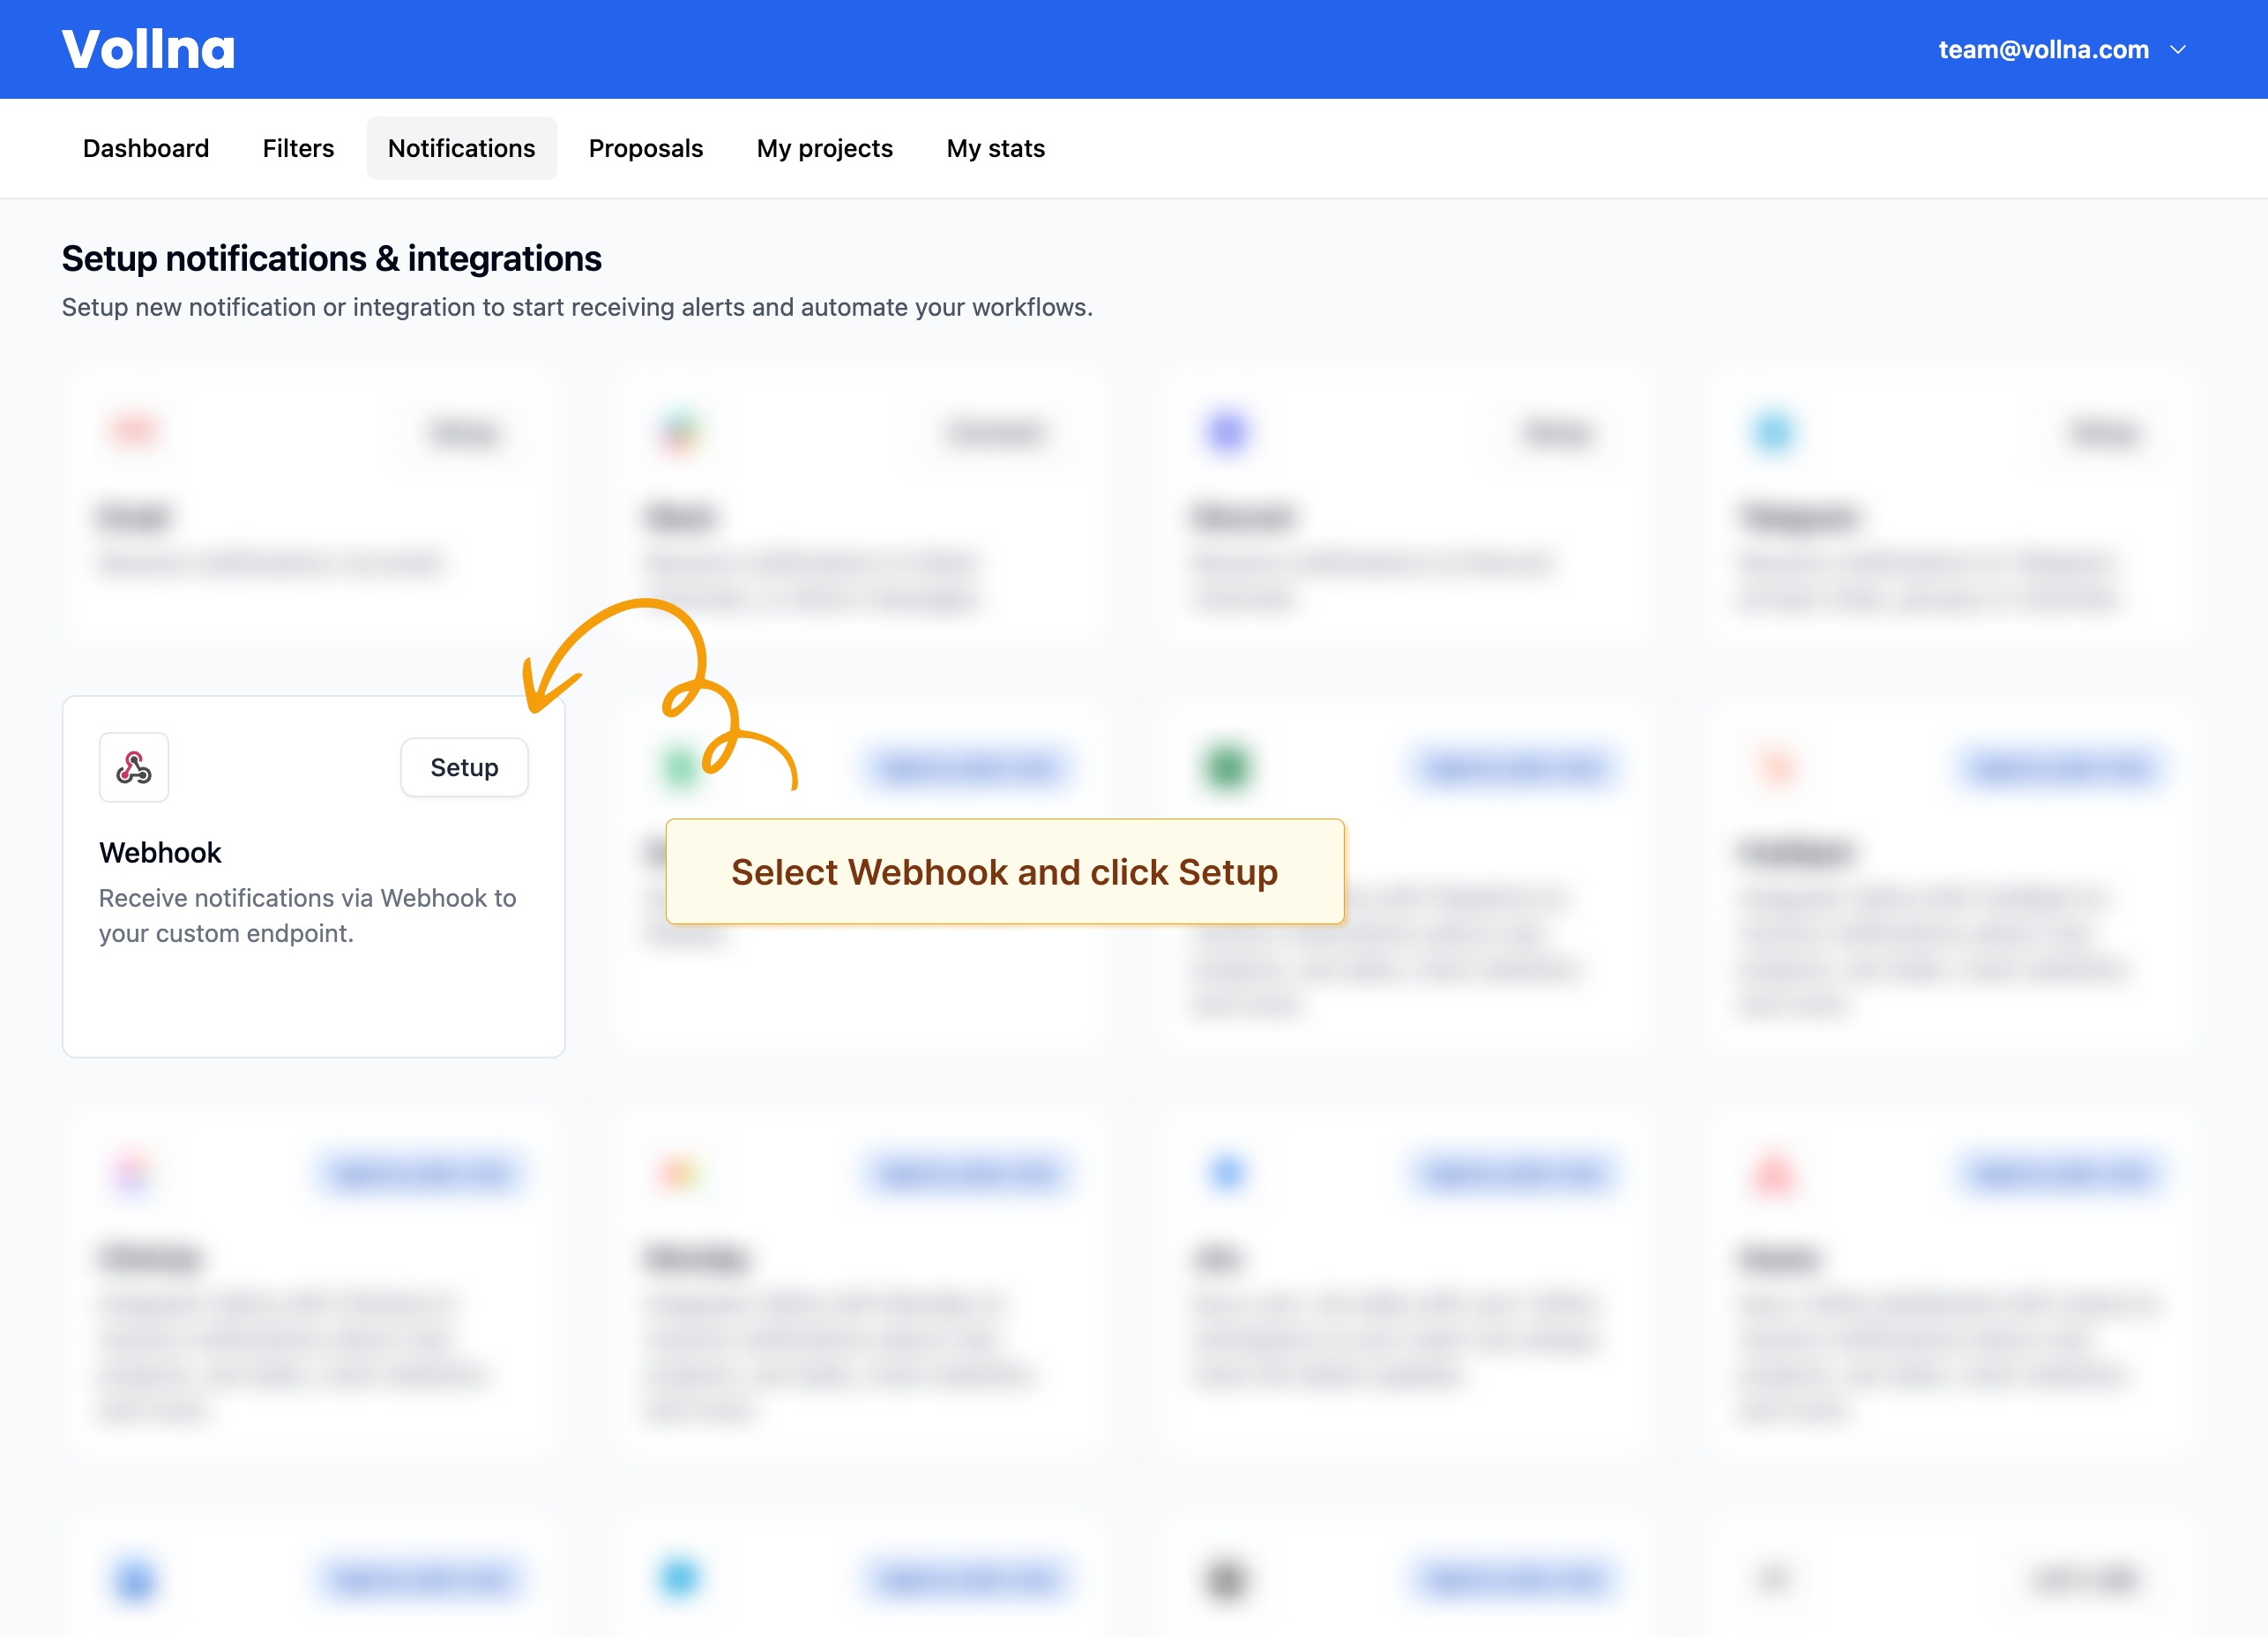
Task: View the My stats tab
Action: click(995, 148)
